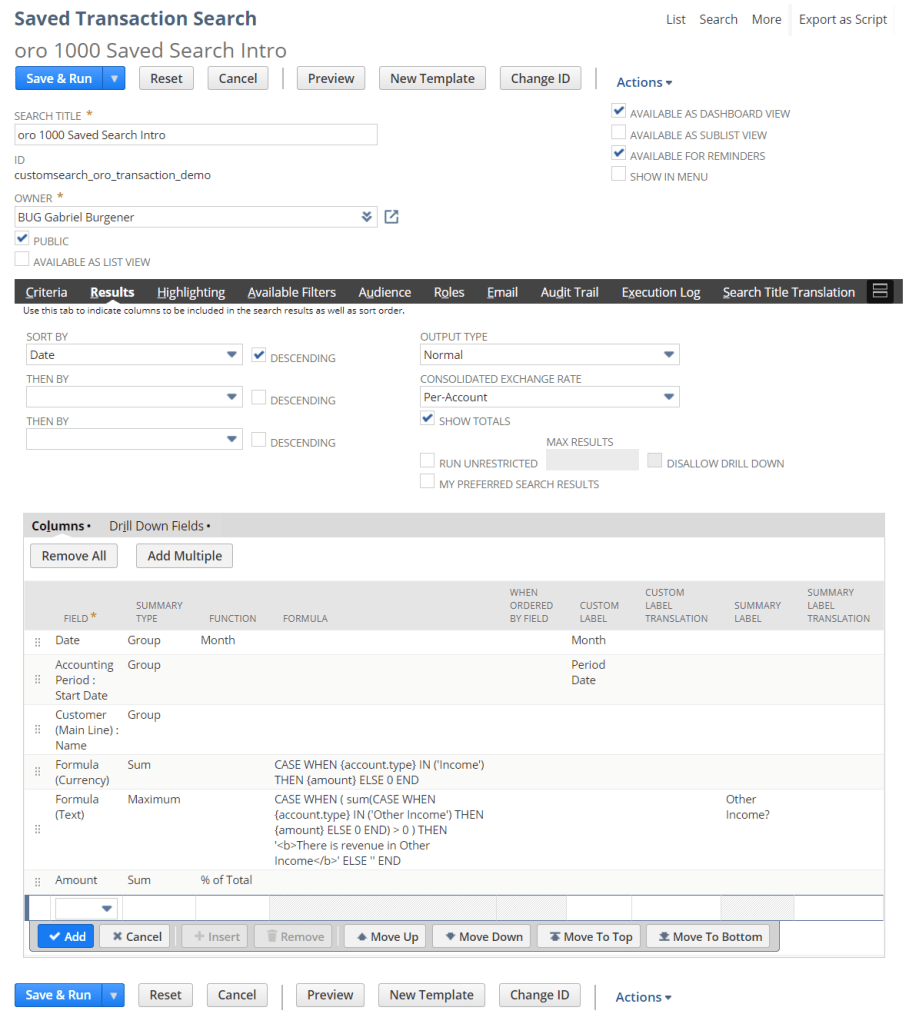The width and height of the screenshot is (909, 1024).
Task: Click the drag handle of Formula (Currency) row
Action: (38, 771)
